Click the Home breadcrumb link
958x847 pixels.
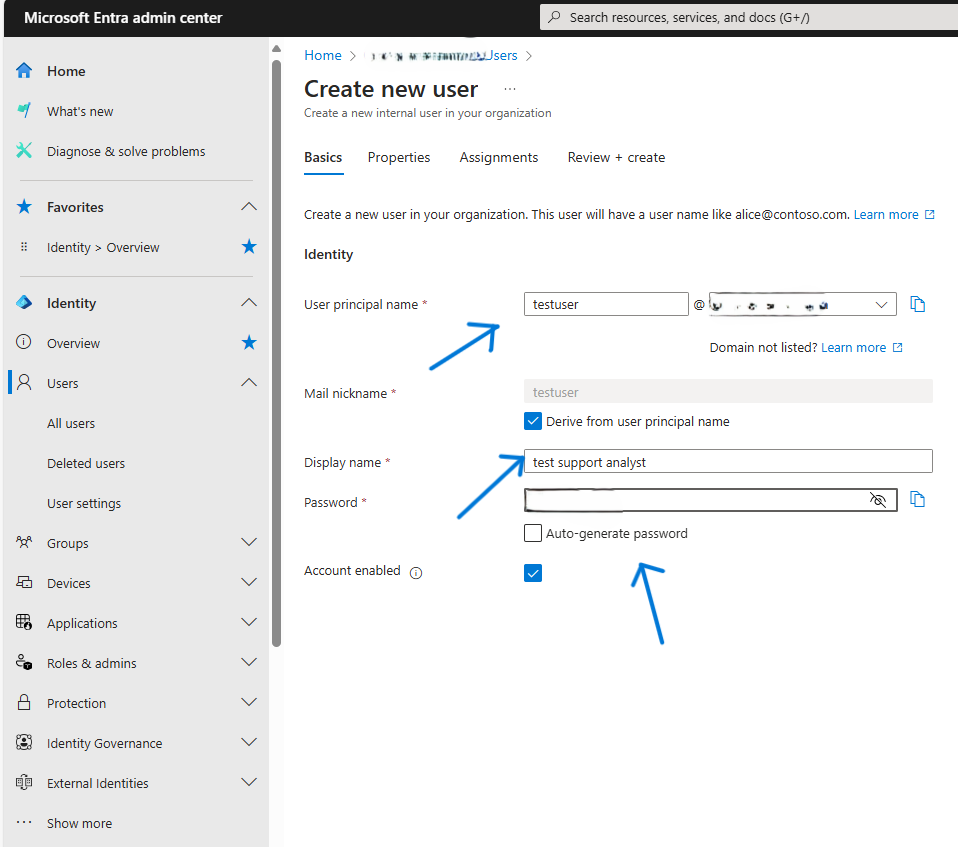tap(322, 55)
